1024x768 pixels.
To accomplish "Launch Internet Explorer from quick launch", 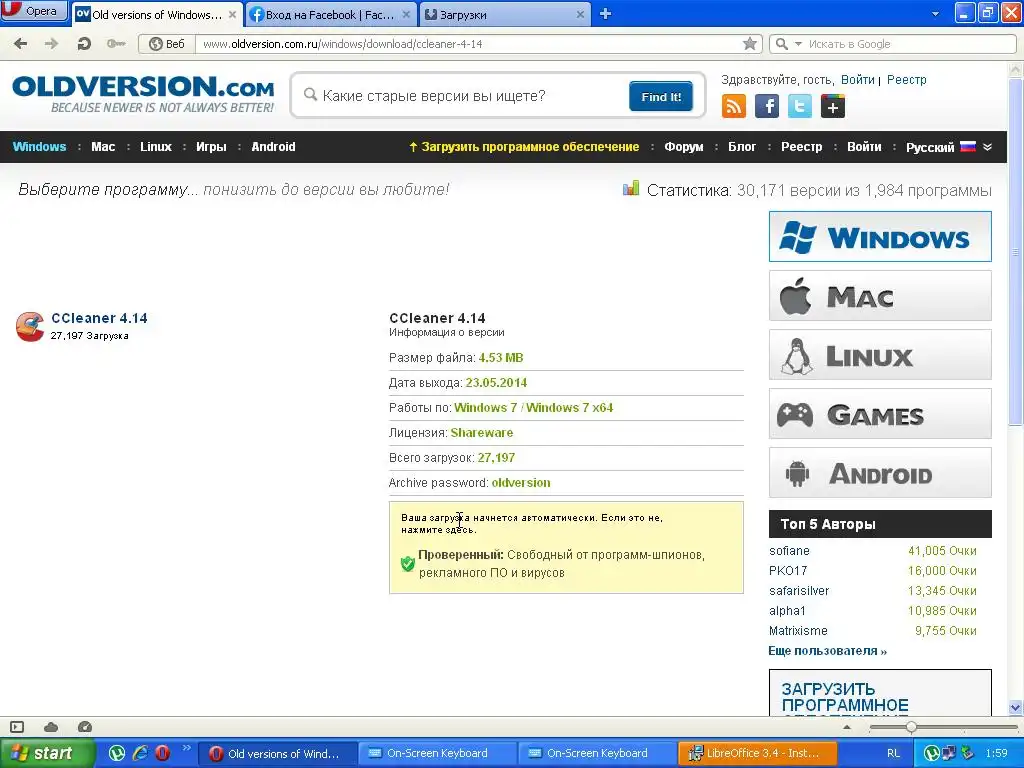I will tap(140, 753).
